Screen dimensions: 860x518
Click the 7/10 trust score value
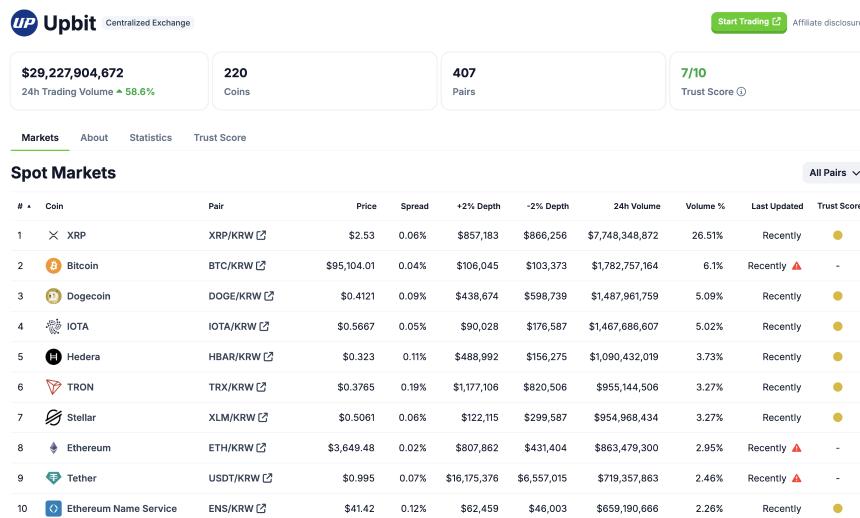pyautogui.click(x=693, y=73)
